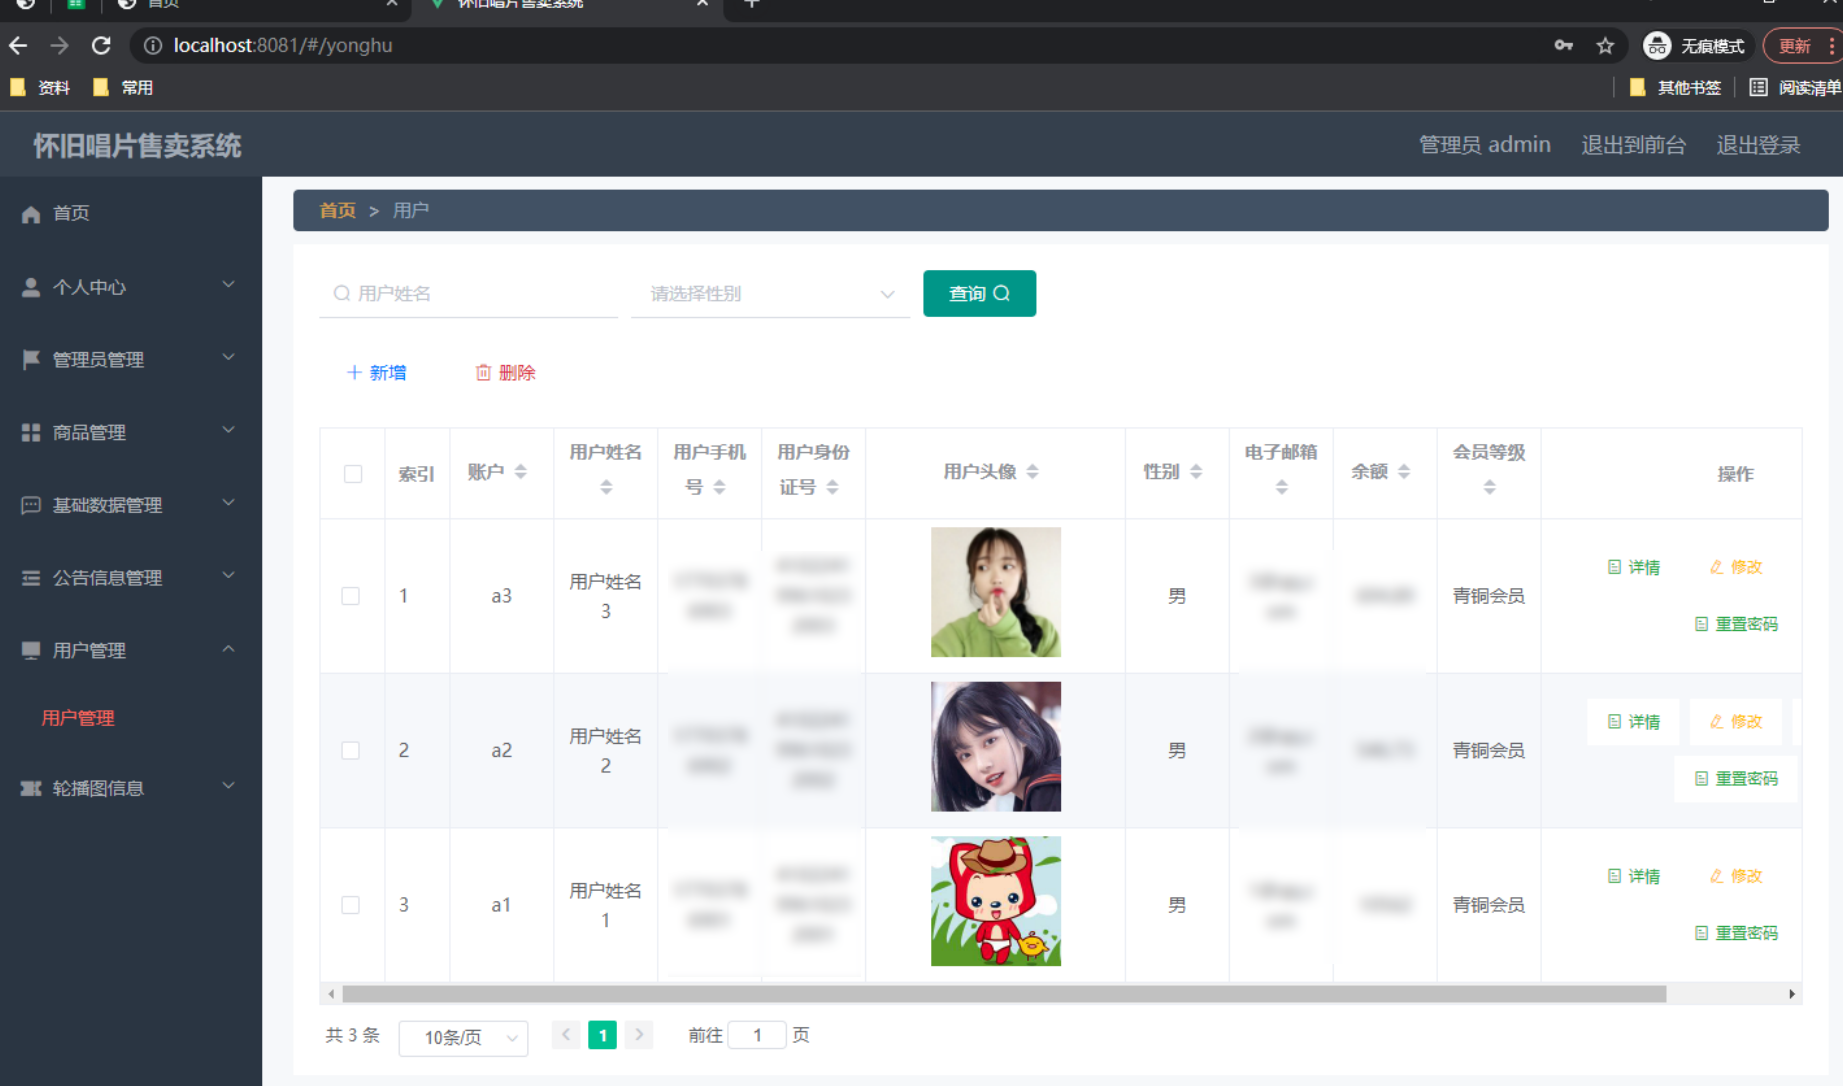Viewport: 1843px width, 1086px height.
Task: Click the 前往 page number input
Action: 757,1036
